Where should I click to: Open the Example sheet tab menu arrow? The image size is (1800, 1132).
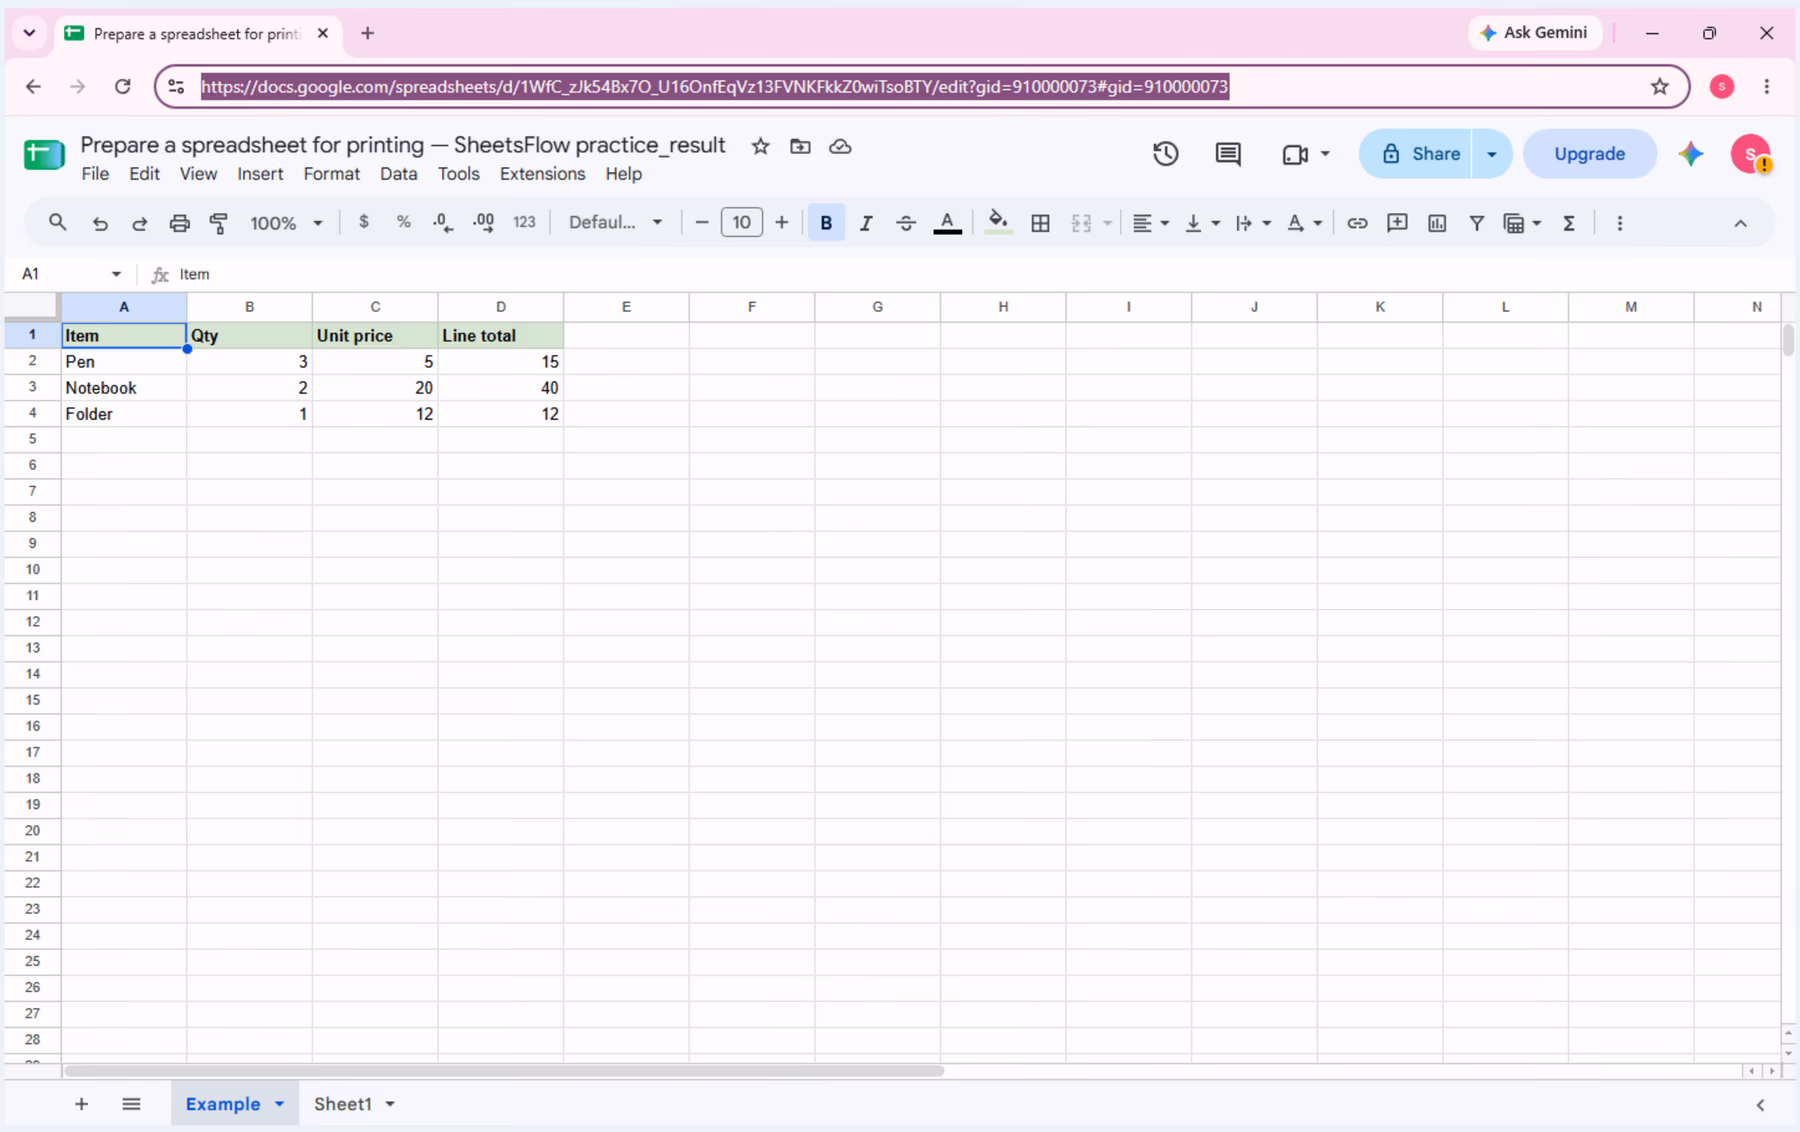point(280,1104)
